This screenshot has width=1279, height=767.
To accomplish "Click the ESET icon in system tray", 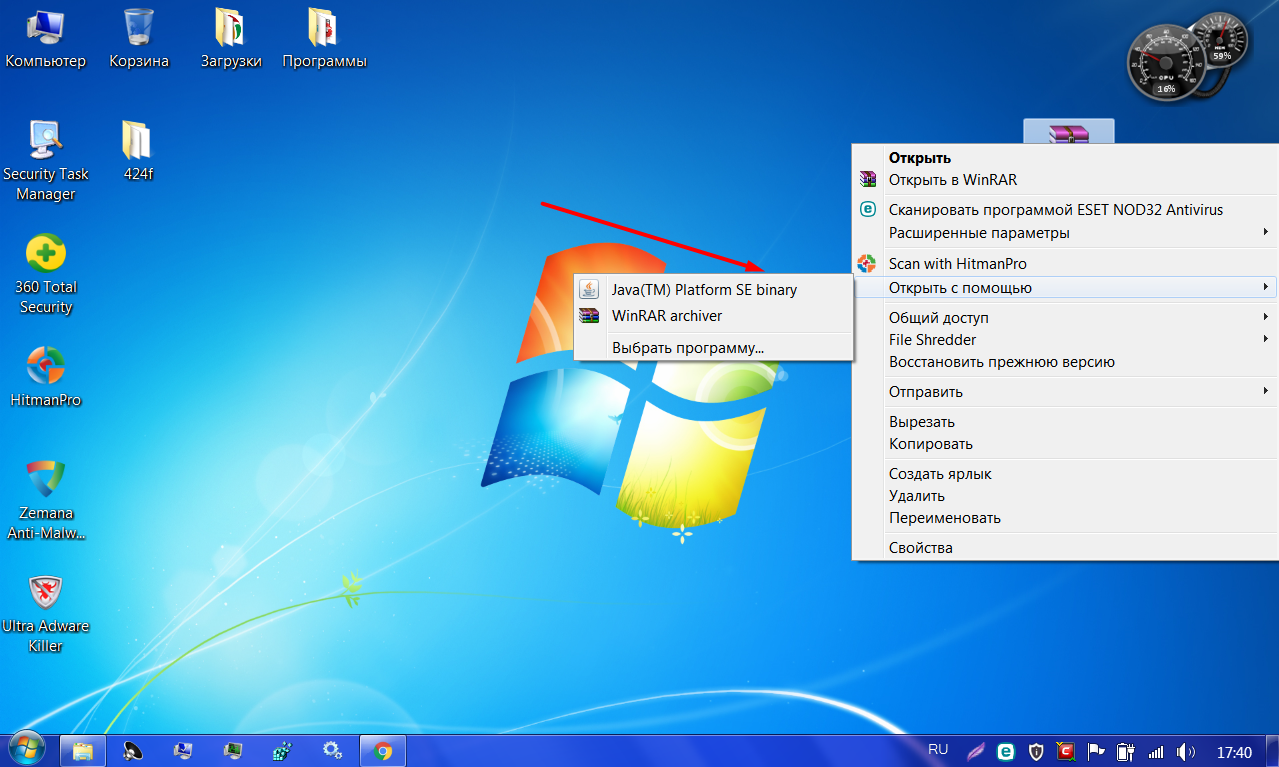I will pos(1007,751).
